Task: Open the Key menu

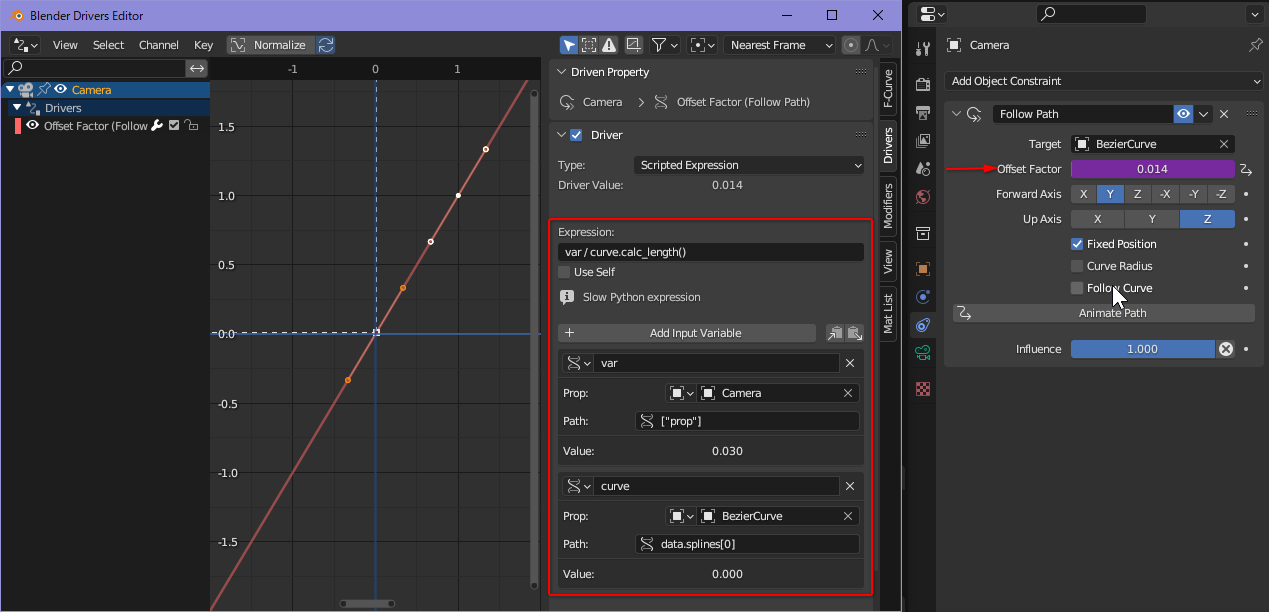Action: coord(203,45)
